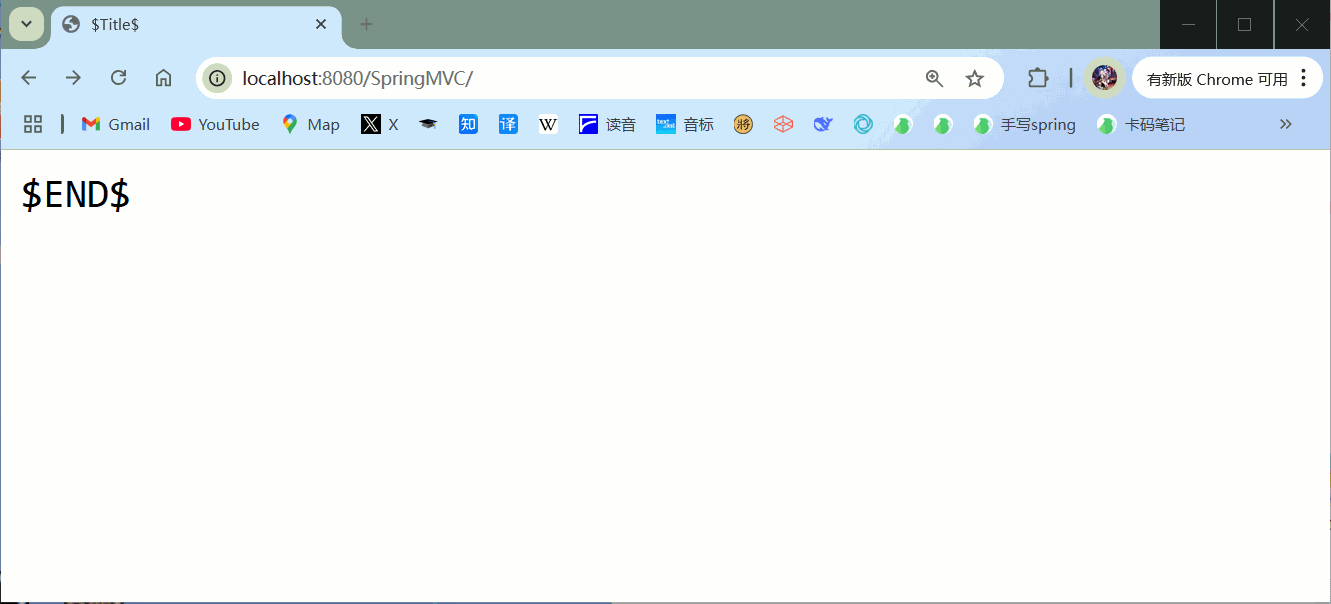Open the Wikipedia W bookmark
The height and width of the screenshot is (604, 1331).
click(x=548, y=124)
